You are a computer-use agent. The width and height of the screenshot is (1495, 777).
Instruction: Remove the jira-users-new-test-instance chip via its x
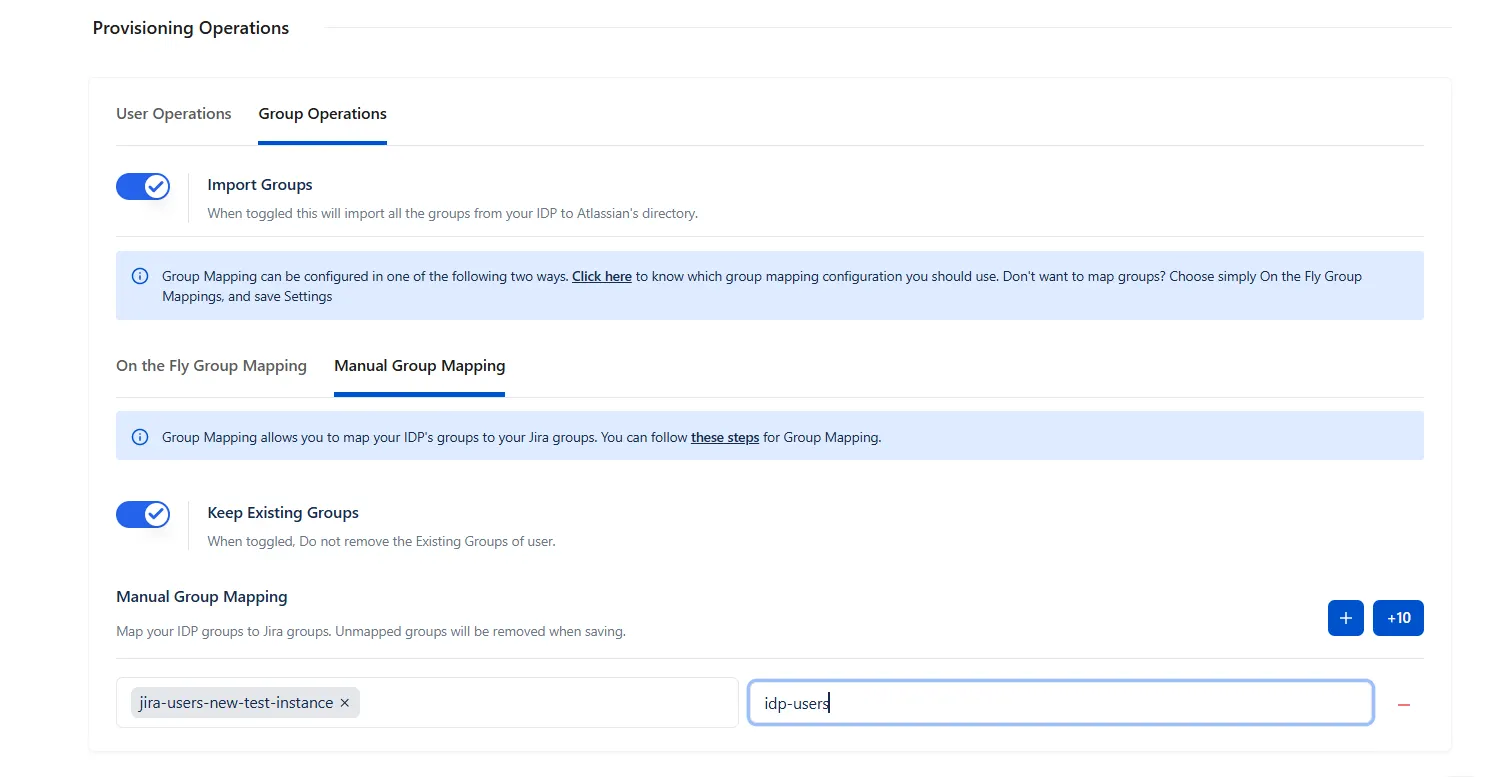pyautogui.click(x=345, y=703)
